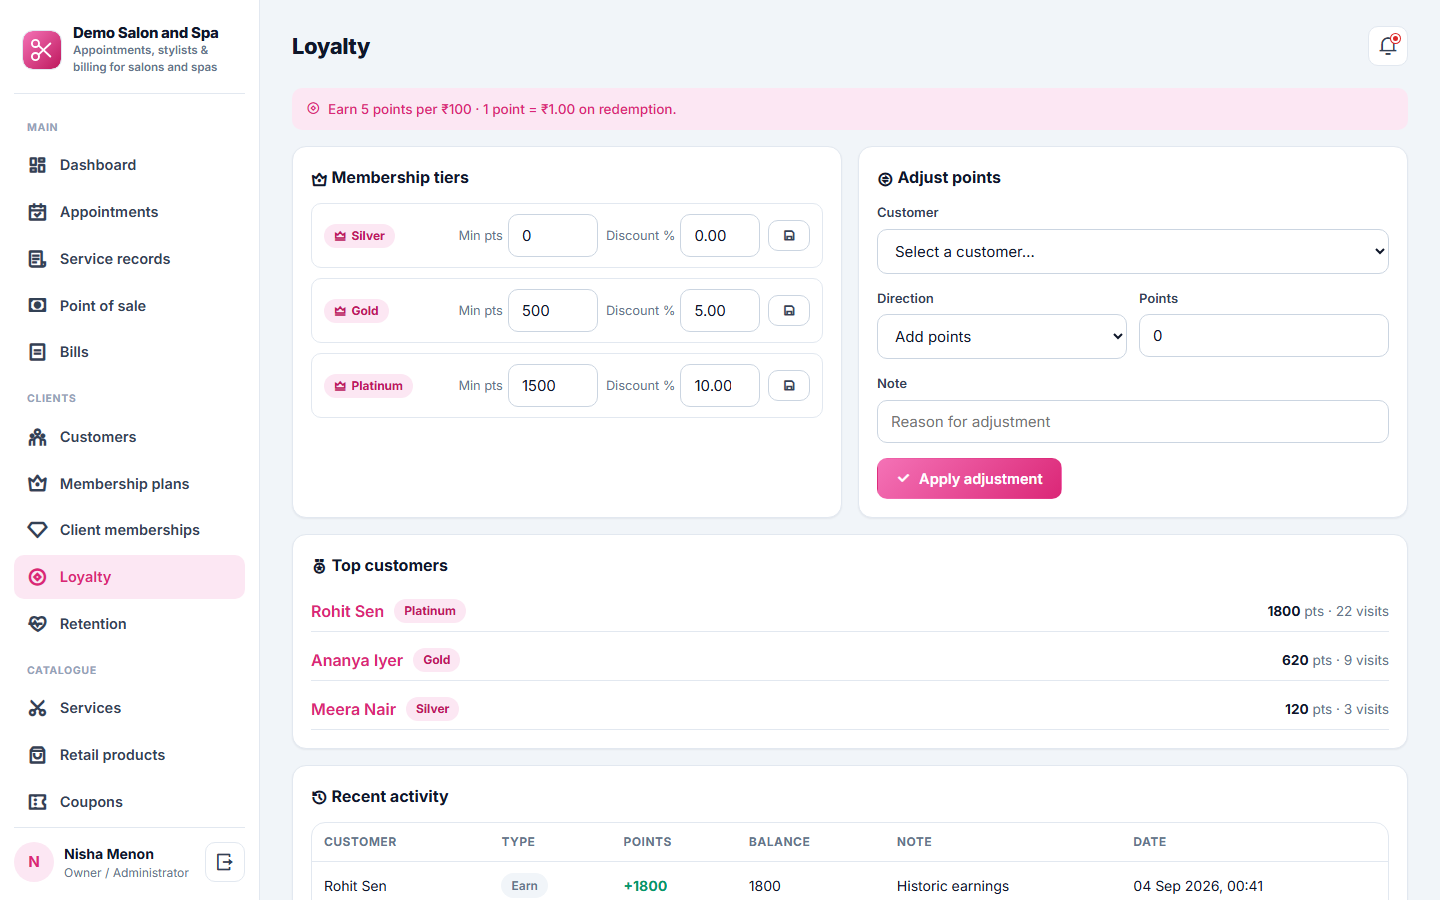Click the Nisha Menon avatar
This screenshot has width=1440, height=900.
coord(34,862)
